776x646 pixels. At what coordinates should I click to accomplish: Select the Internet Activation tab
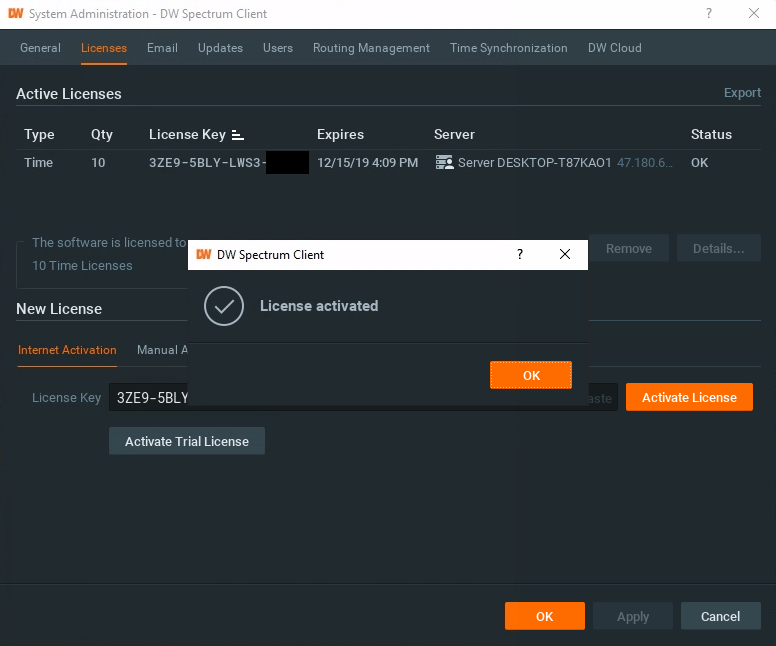[67, 350]
